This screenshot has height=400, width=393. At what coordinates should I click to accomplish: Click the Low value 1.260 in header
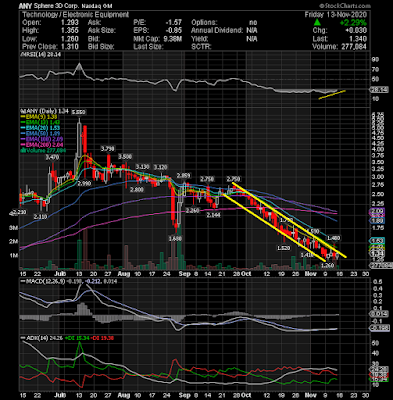coord(69,39)
